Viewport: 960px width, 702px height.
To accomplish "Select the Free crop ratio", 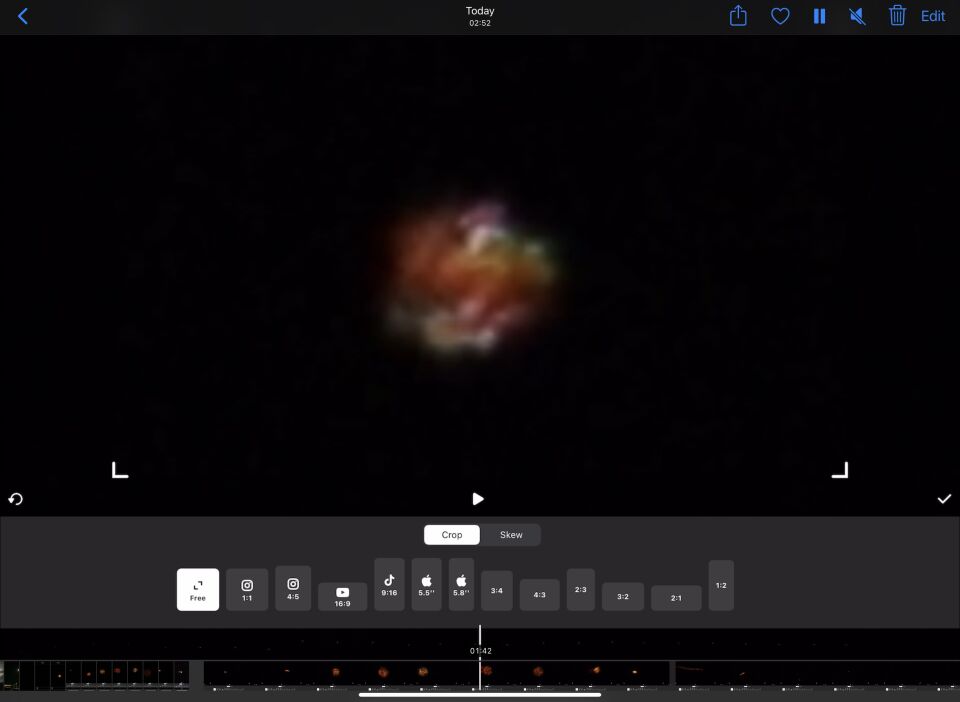I will pyautogui.click(x=198, y=589).
